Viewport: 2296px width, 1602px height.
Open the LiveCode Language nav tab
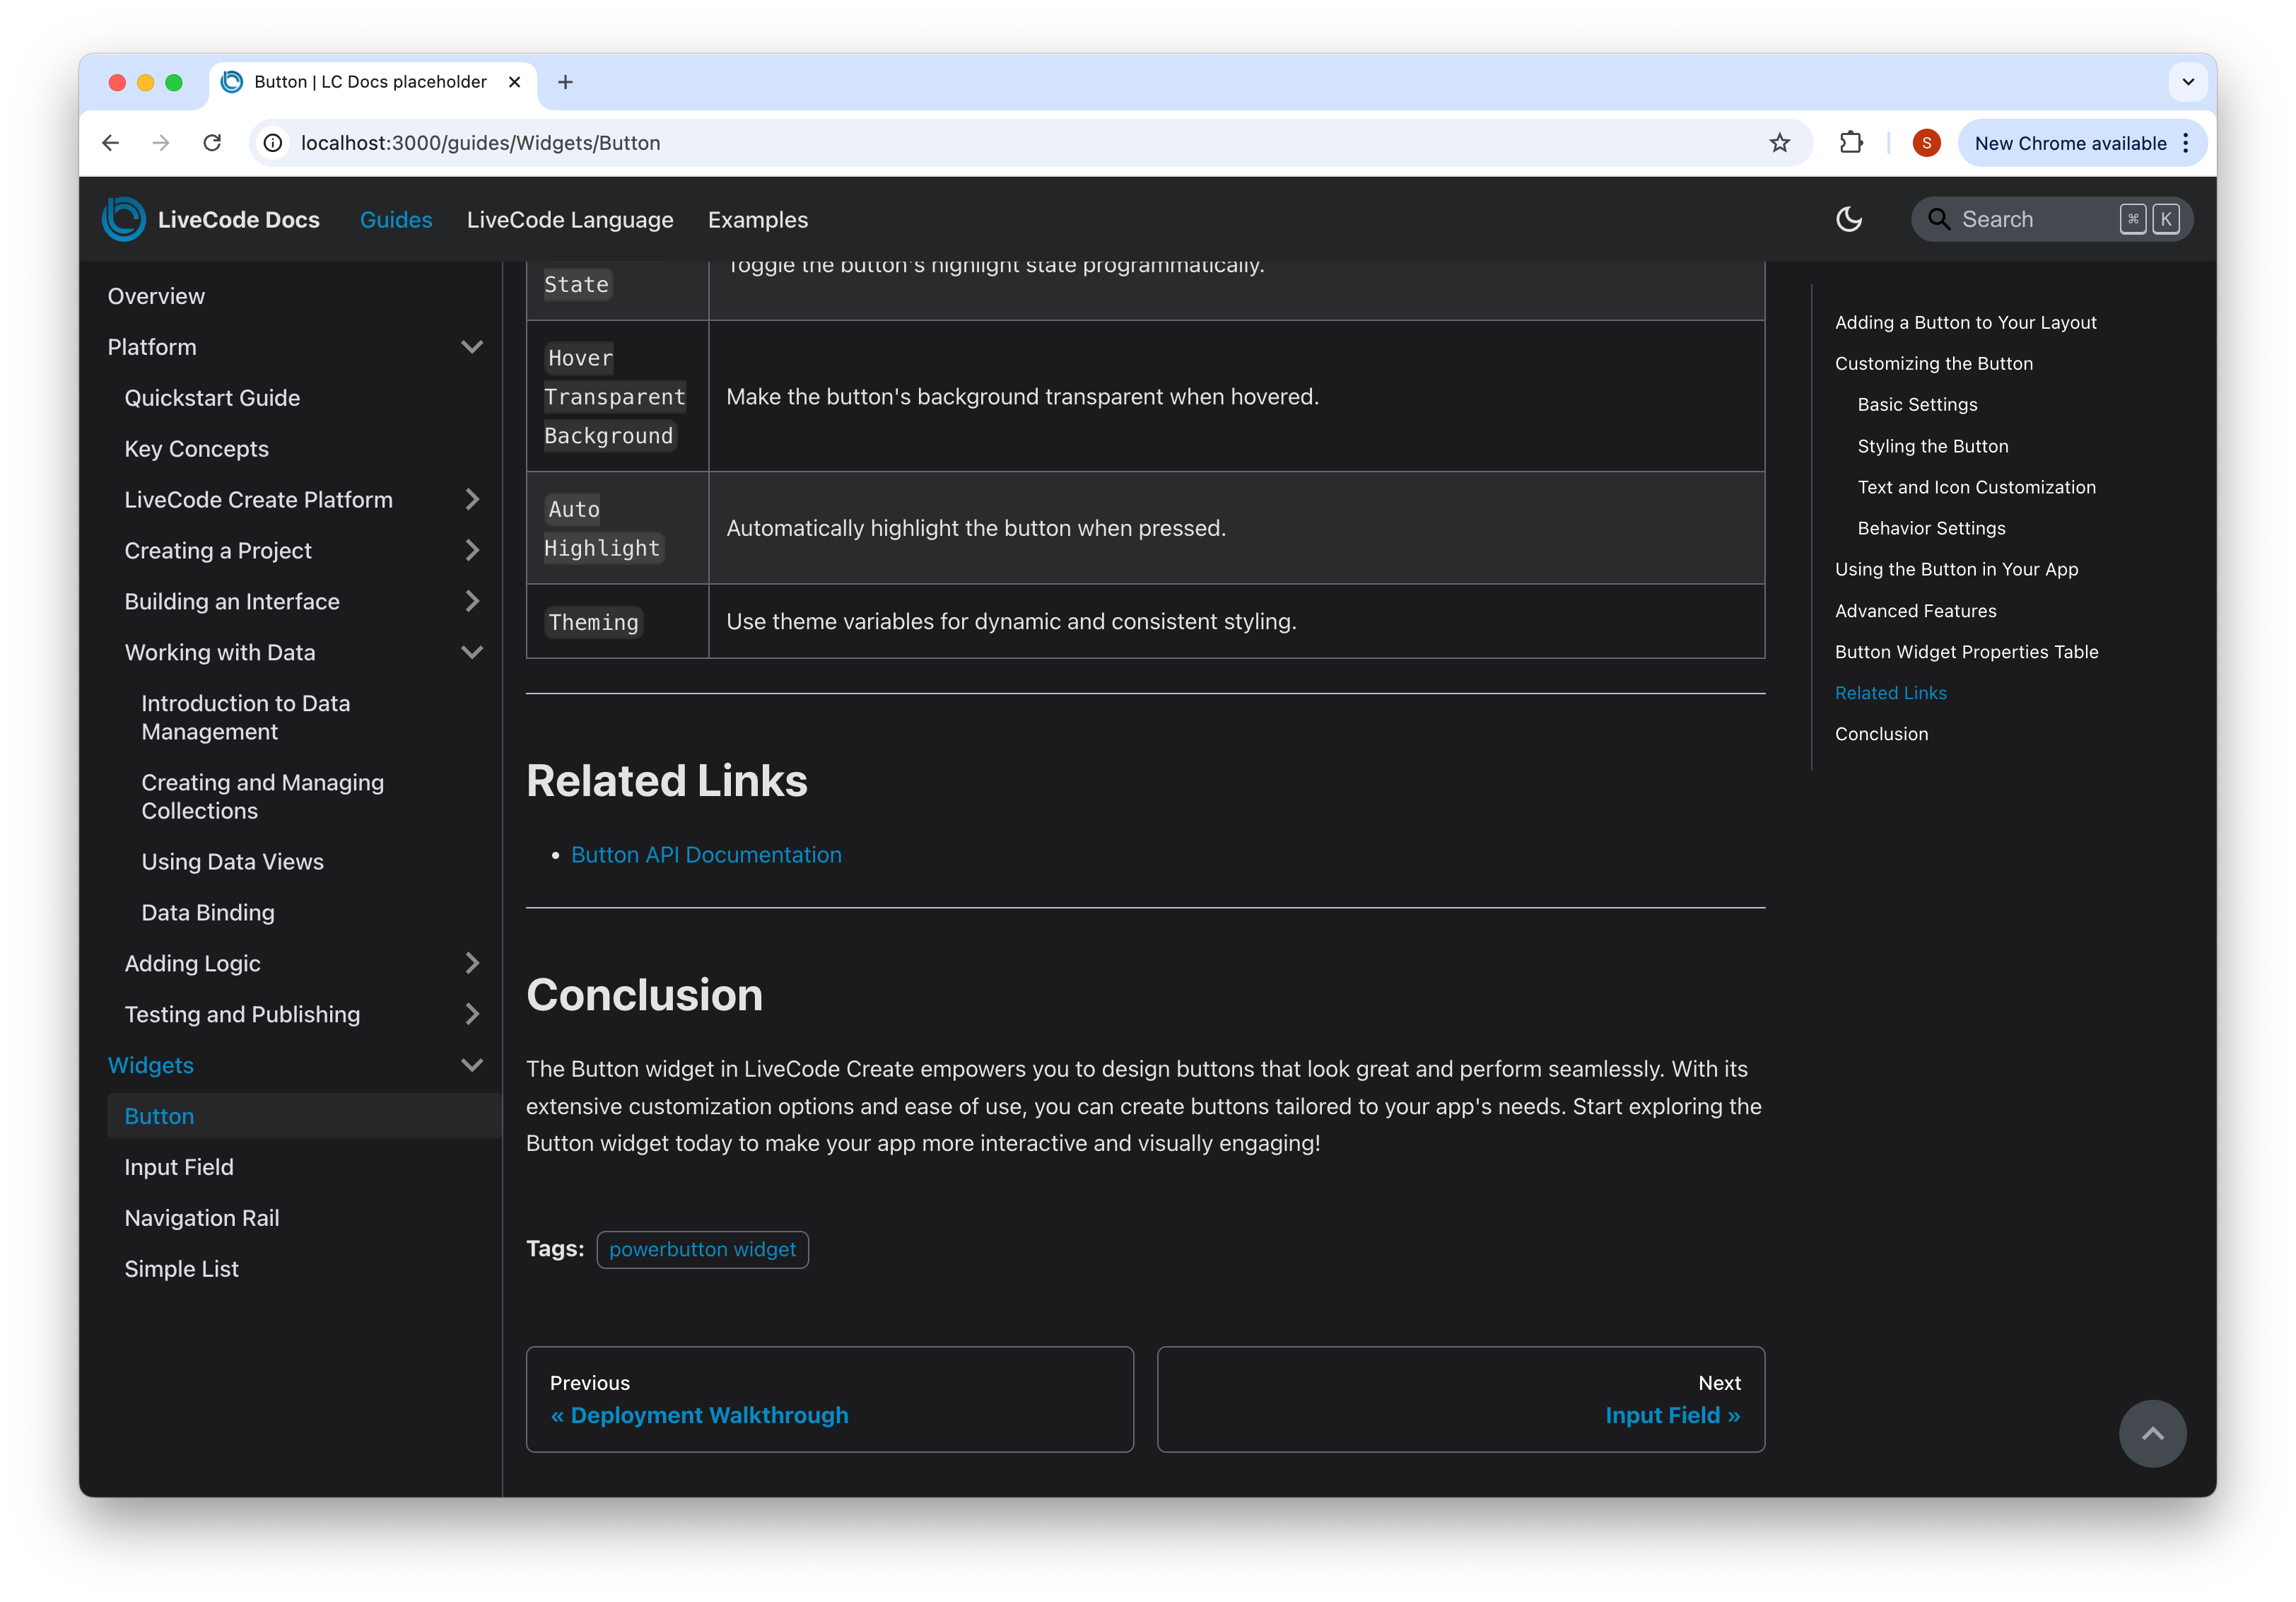point(569,220)
